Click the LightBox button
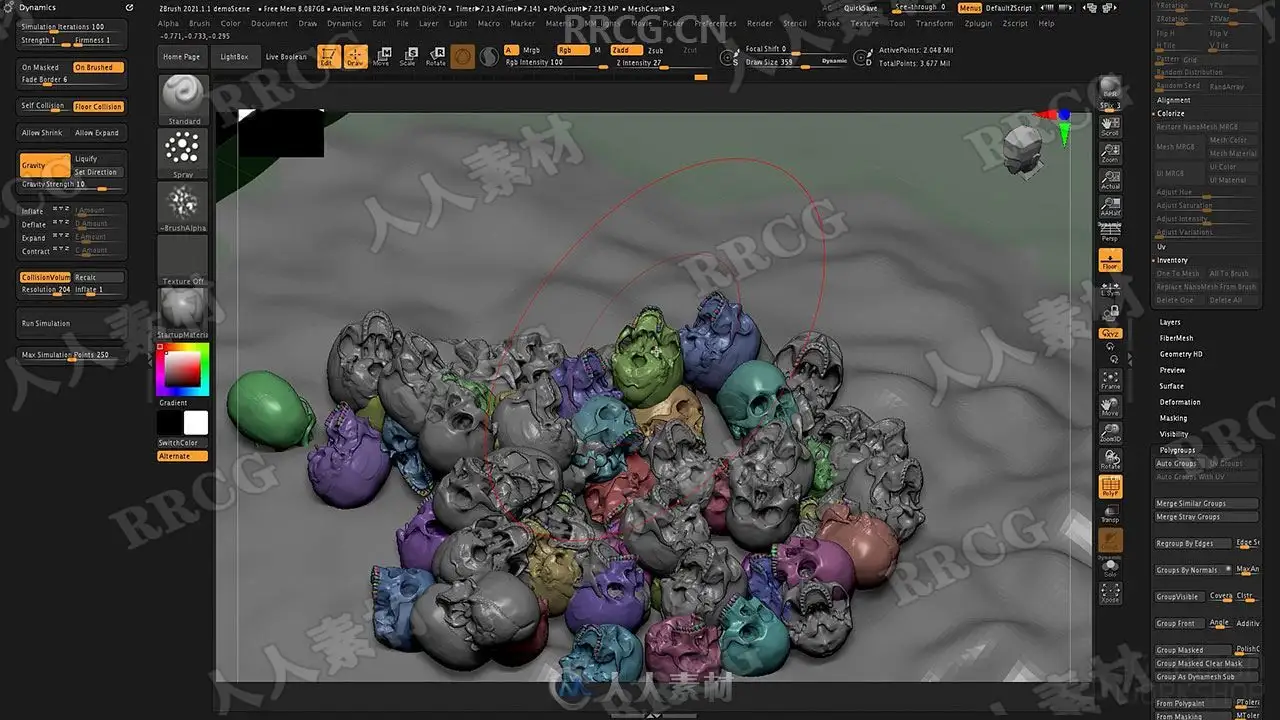The height and width of the screenshot is (720, 1280). pos(236,57)
